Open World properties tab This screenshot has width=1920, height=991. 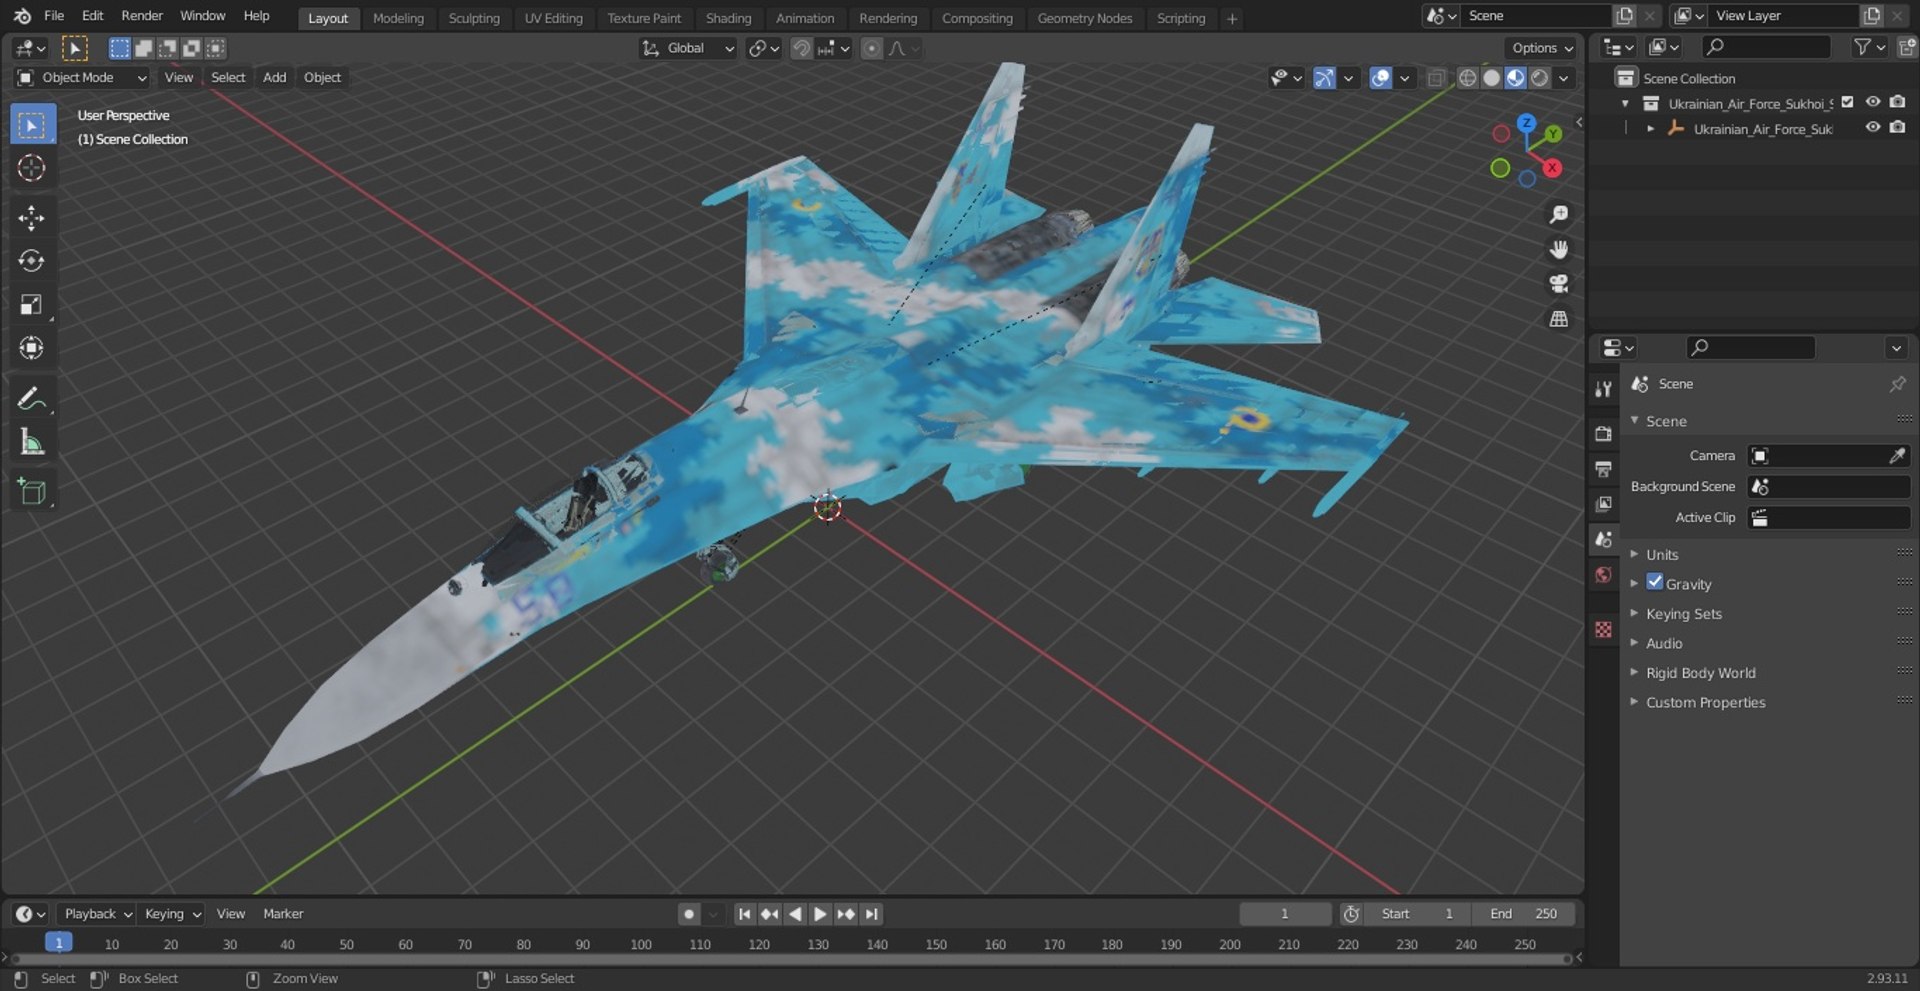coord(1604,575)
